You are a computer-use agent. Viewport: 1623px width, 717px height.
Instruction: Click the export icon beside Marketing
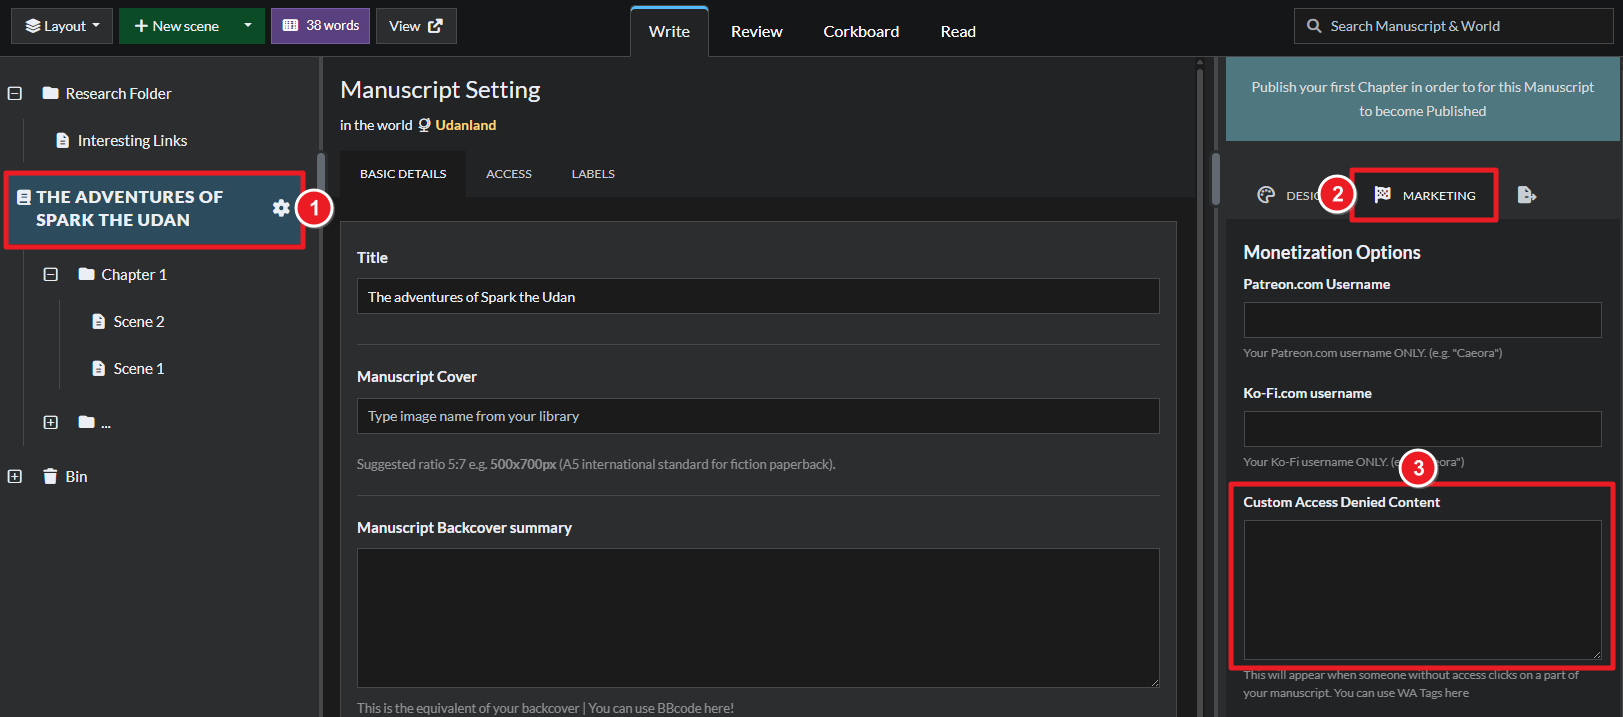pyautogui.click(x=1526, y=195)
